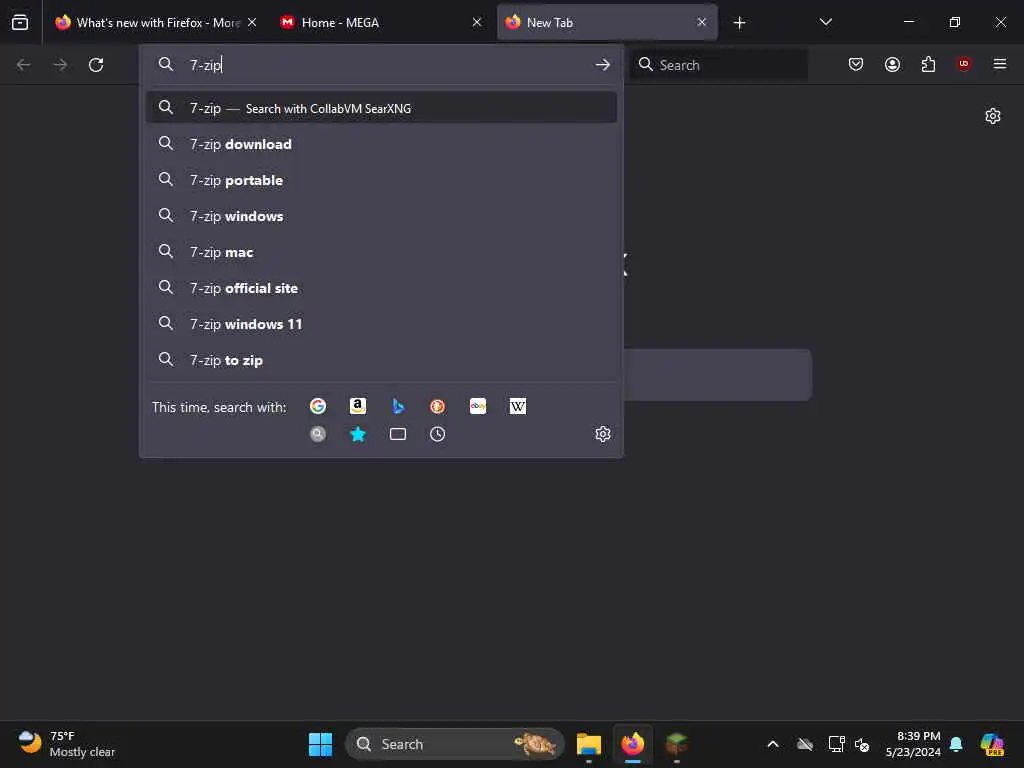Open the OneDrive cloud tray icon

(x=805, y=744)
